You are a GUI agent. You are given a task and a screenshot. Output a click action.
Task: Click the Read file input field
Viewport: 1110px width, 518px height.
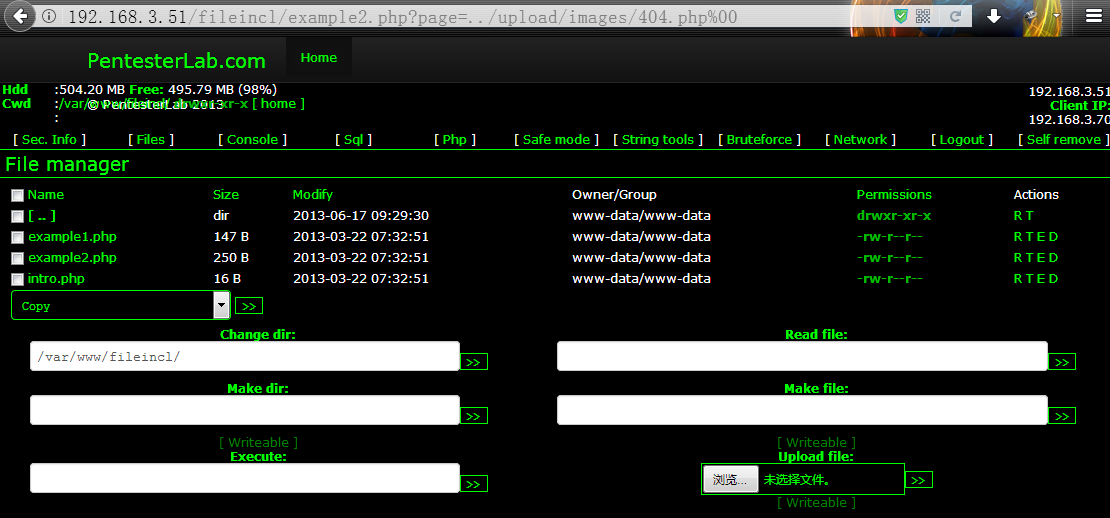point(802,356)
